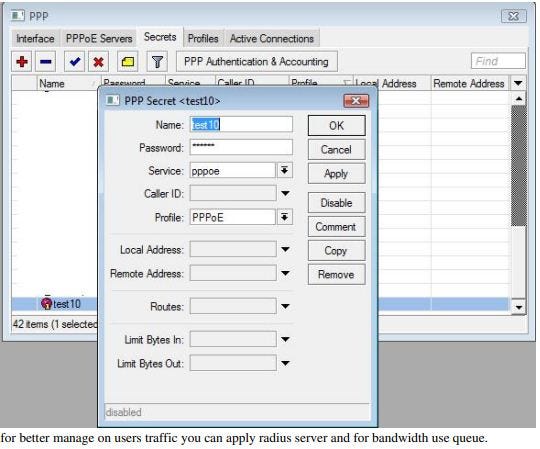This screenshot has height=449, width=540.
Task: Click the test10 user icon in the list
Action: 46,303
